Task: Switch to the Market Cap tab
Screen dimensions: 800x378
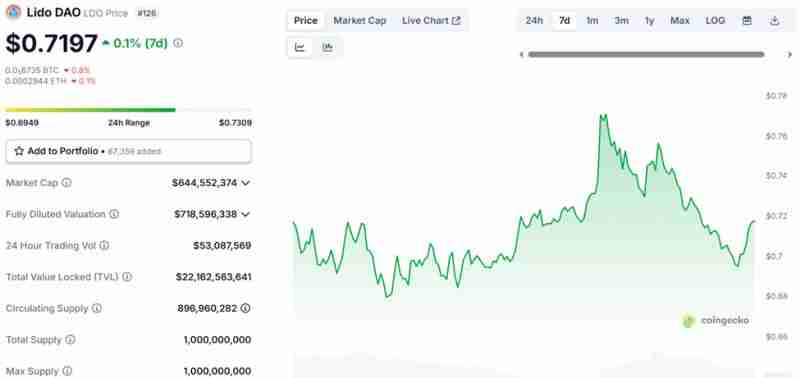Action: pyautogui.click(x=360, y=21)
